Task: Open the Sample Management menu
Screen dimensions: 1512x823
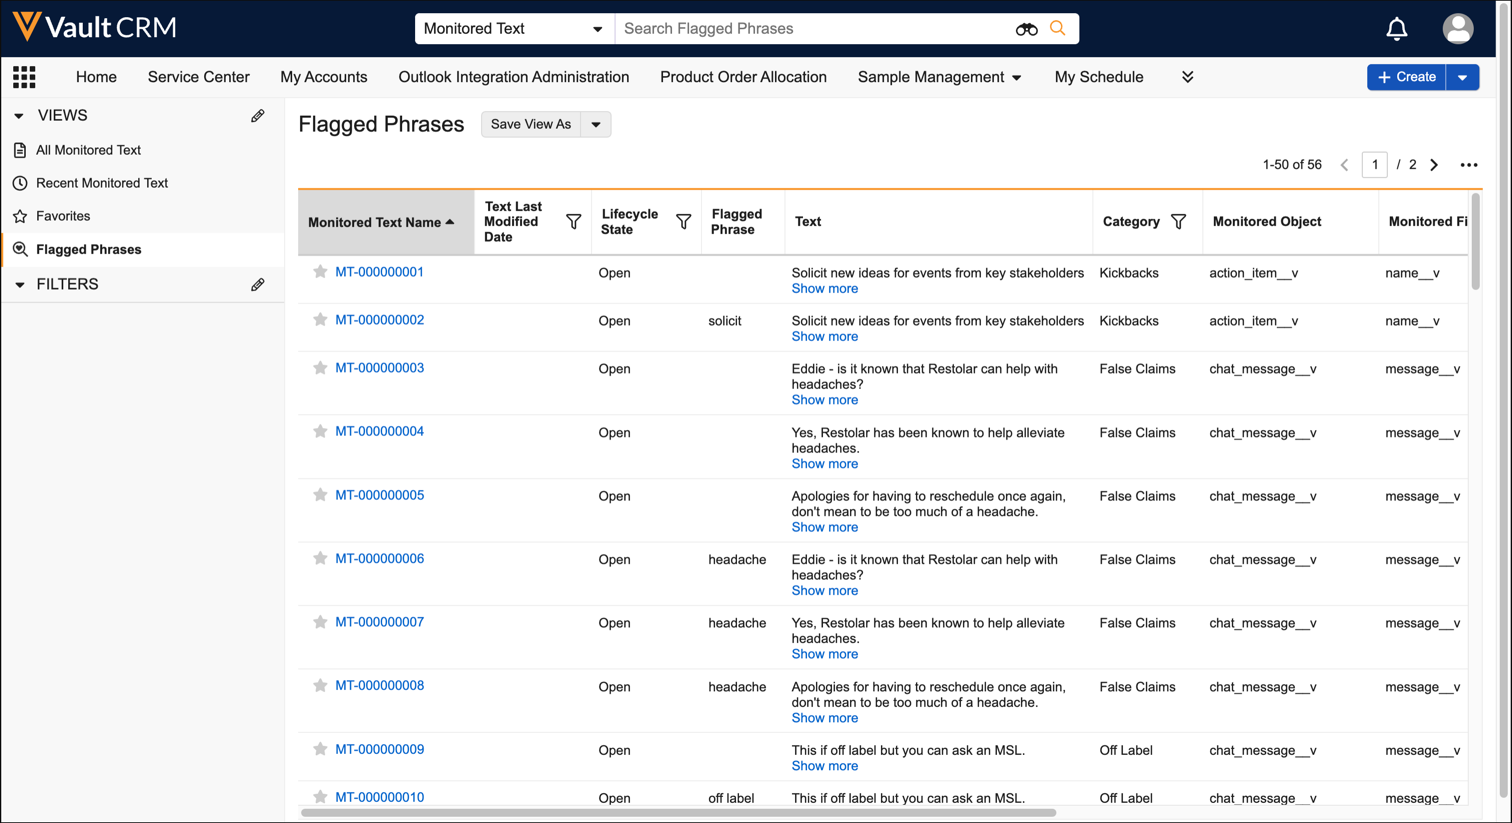Action: coord(938,77)
